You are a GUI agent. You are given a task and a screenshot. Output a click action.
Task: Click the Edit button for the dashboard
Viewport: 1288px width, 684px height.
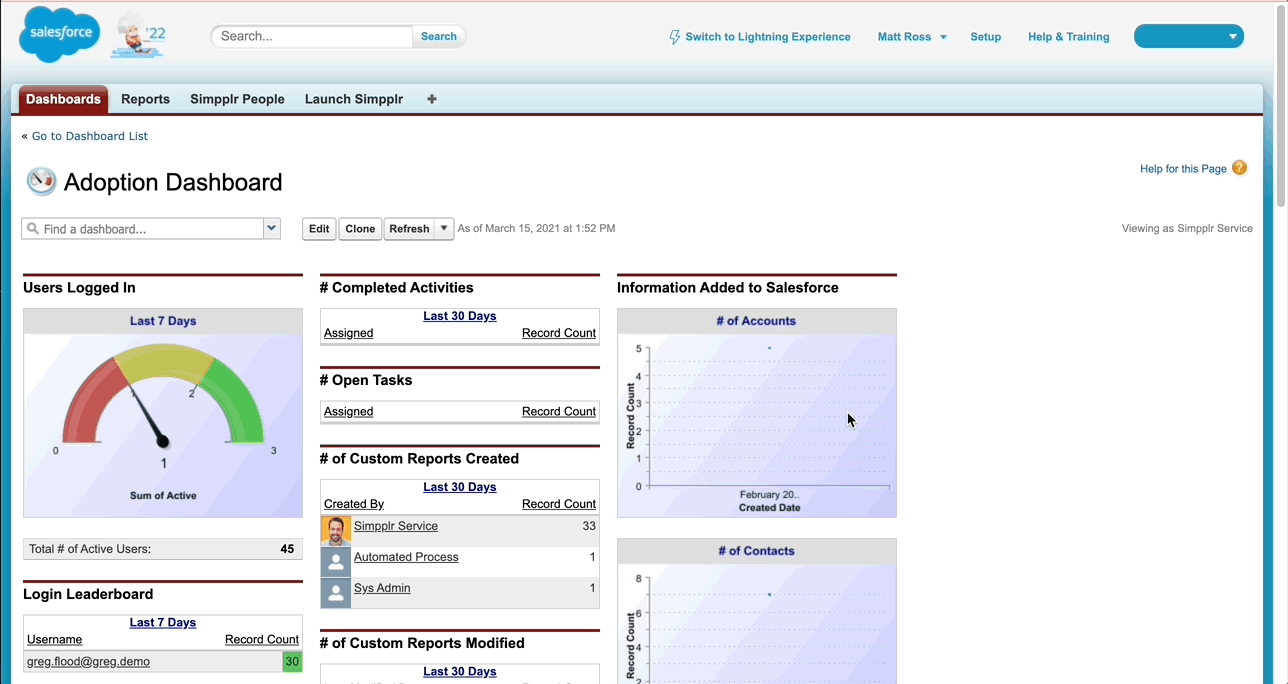tap(318, 228)
